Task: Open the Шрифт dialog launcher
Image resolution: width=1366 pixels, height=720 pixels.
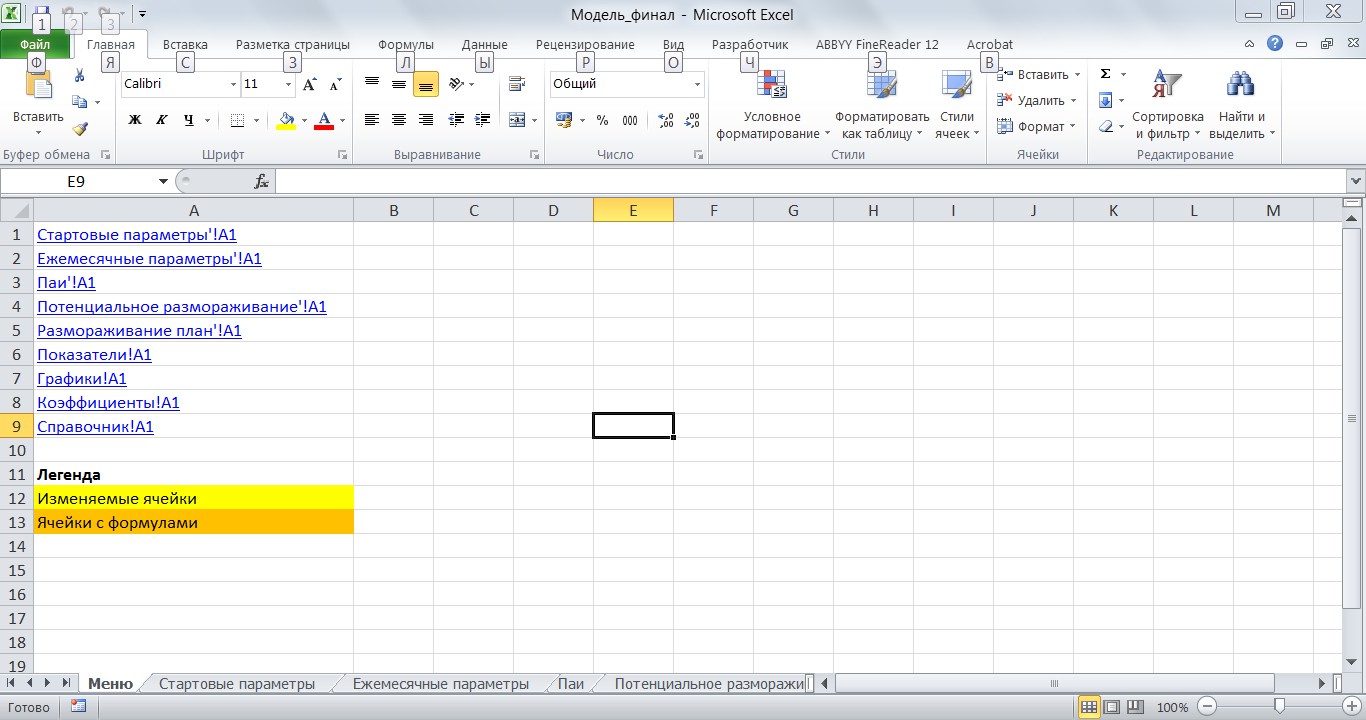Action: 342,155
